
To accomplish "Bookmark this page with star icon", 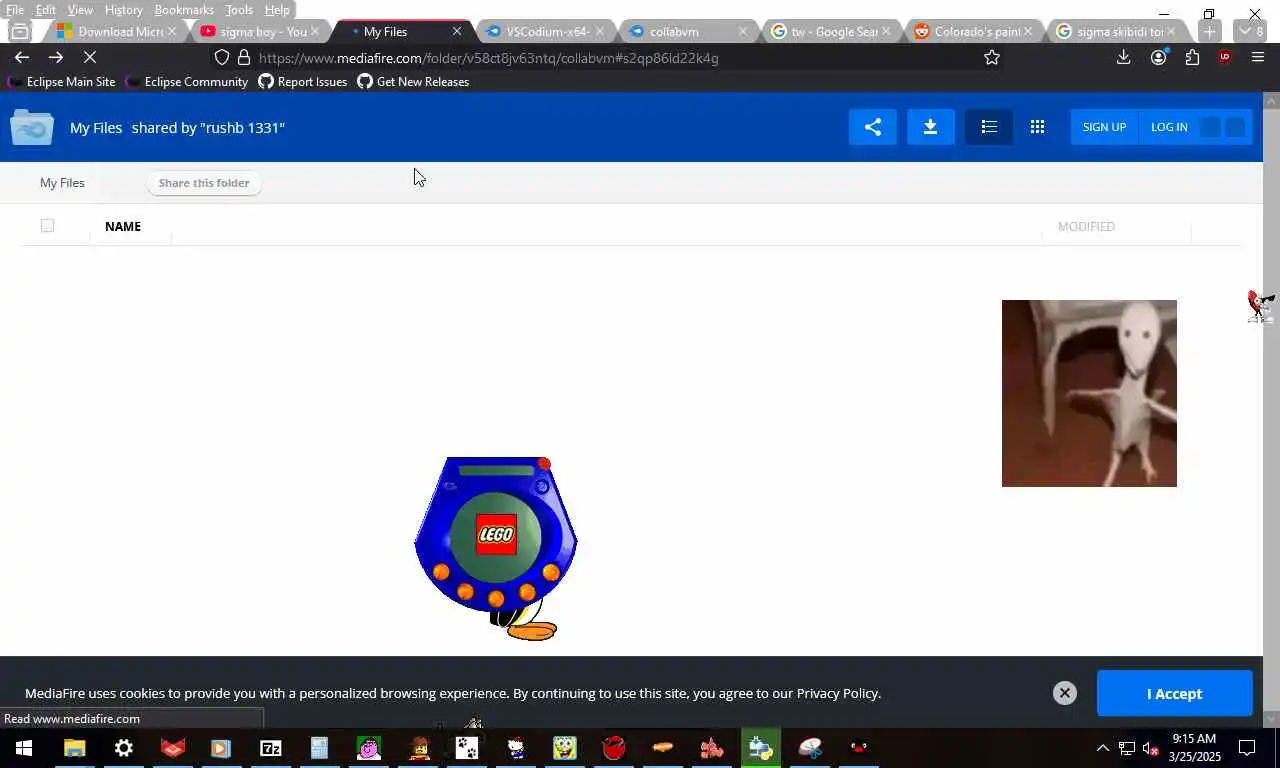I will (992, 58).
